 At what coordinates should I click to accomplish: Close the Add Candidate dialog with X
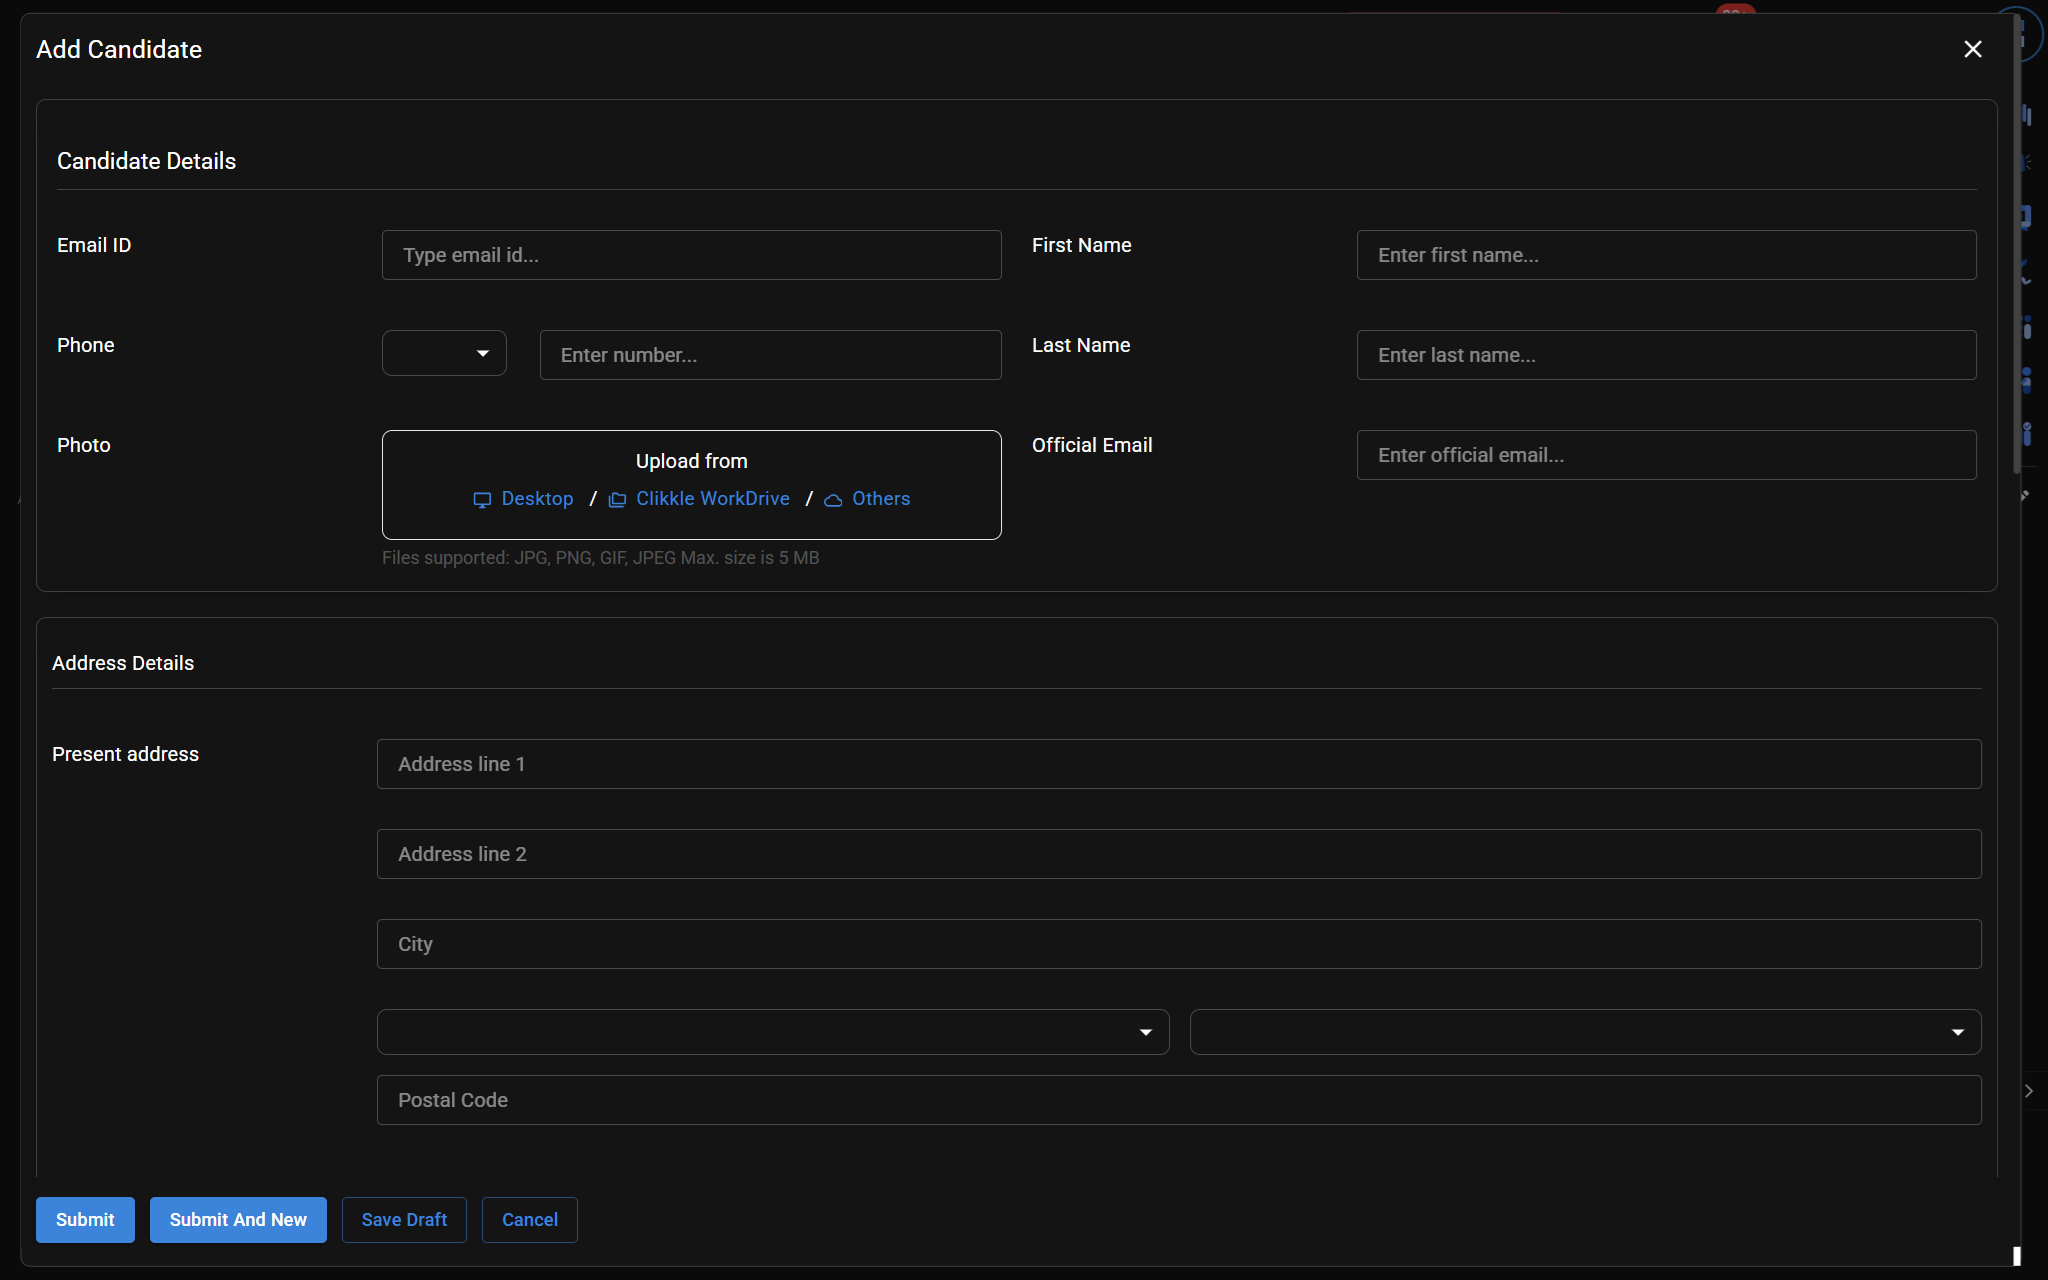(x=1972, y=49)
